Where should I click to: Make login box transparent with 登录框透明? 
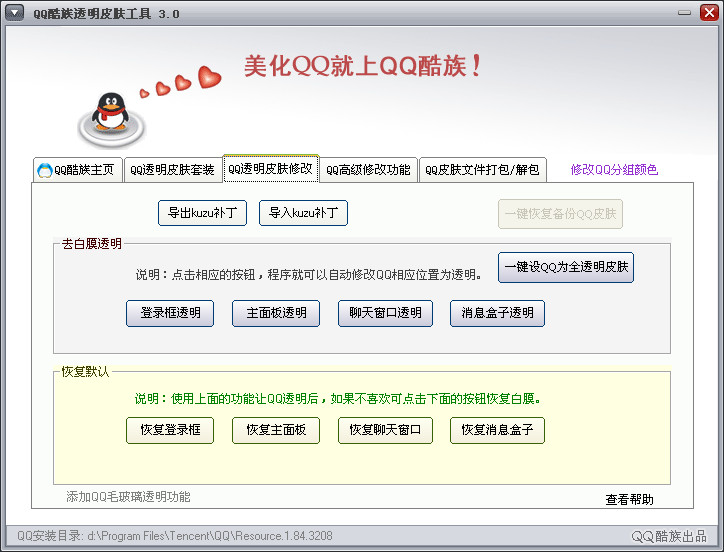(x=170, y=313)
